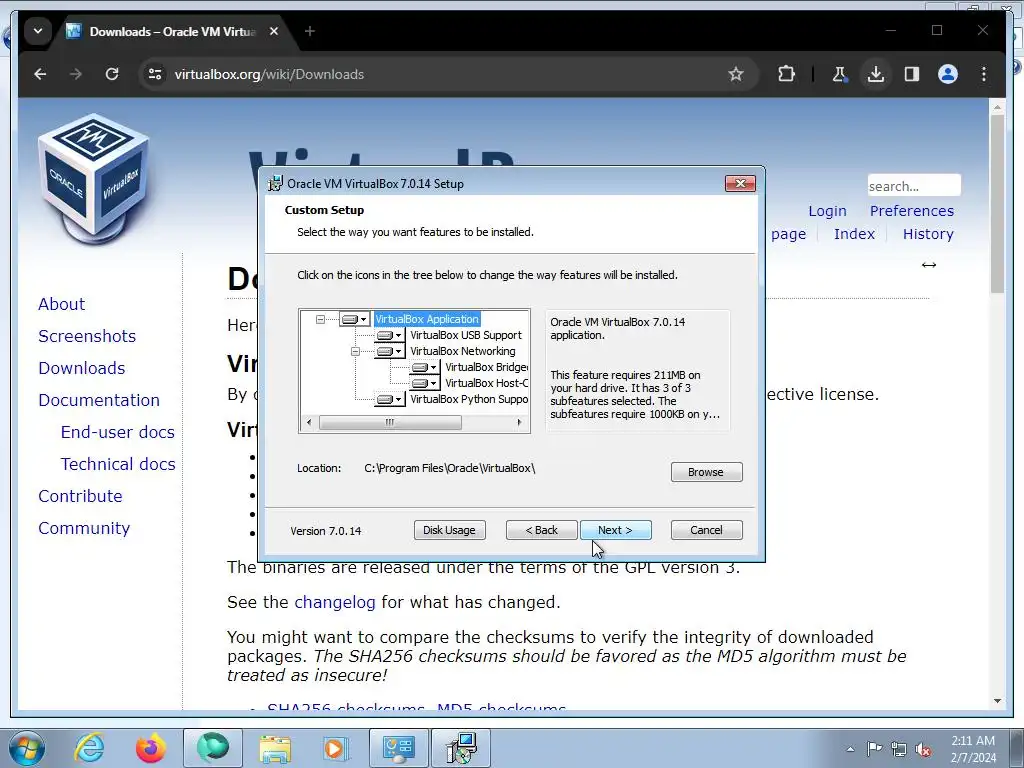View site information icon in address bar
The image size is (1024, 768).
point(155,74)
